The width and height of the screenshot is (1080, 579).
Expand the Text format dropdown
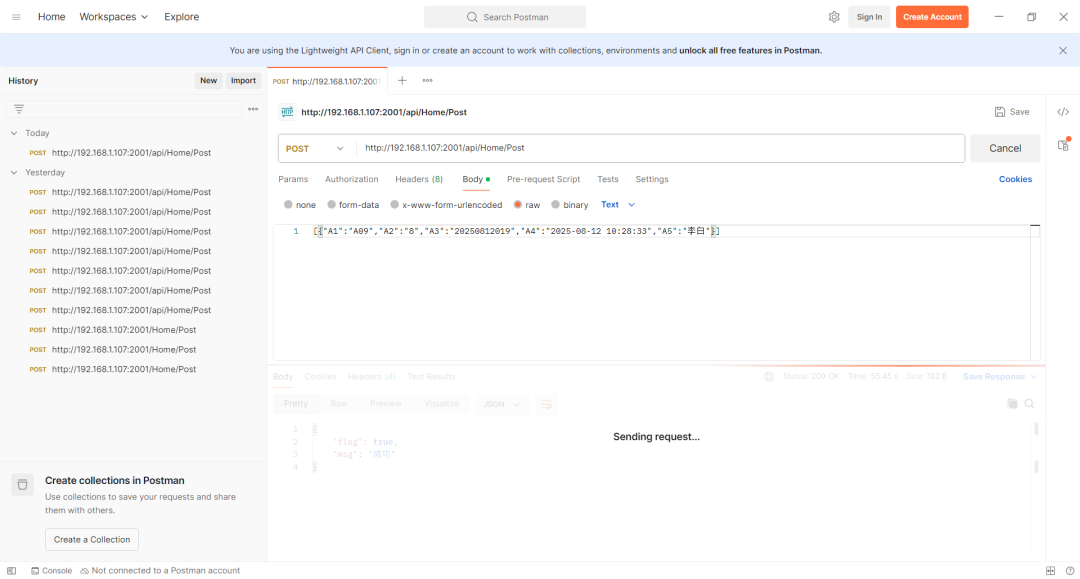click(617, 205)
